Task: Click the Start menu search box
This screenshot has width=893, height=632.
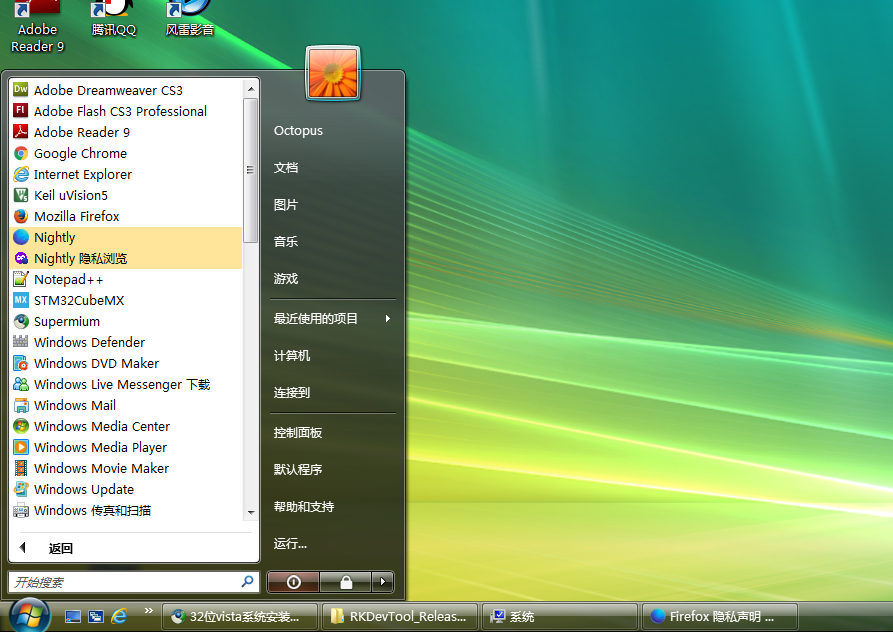Action: (125, 581)
